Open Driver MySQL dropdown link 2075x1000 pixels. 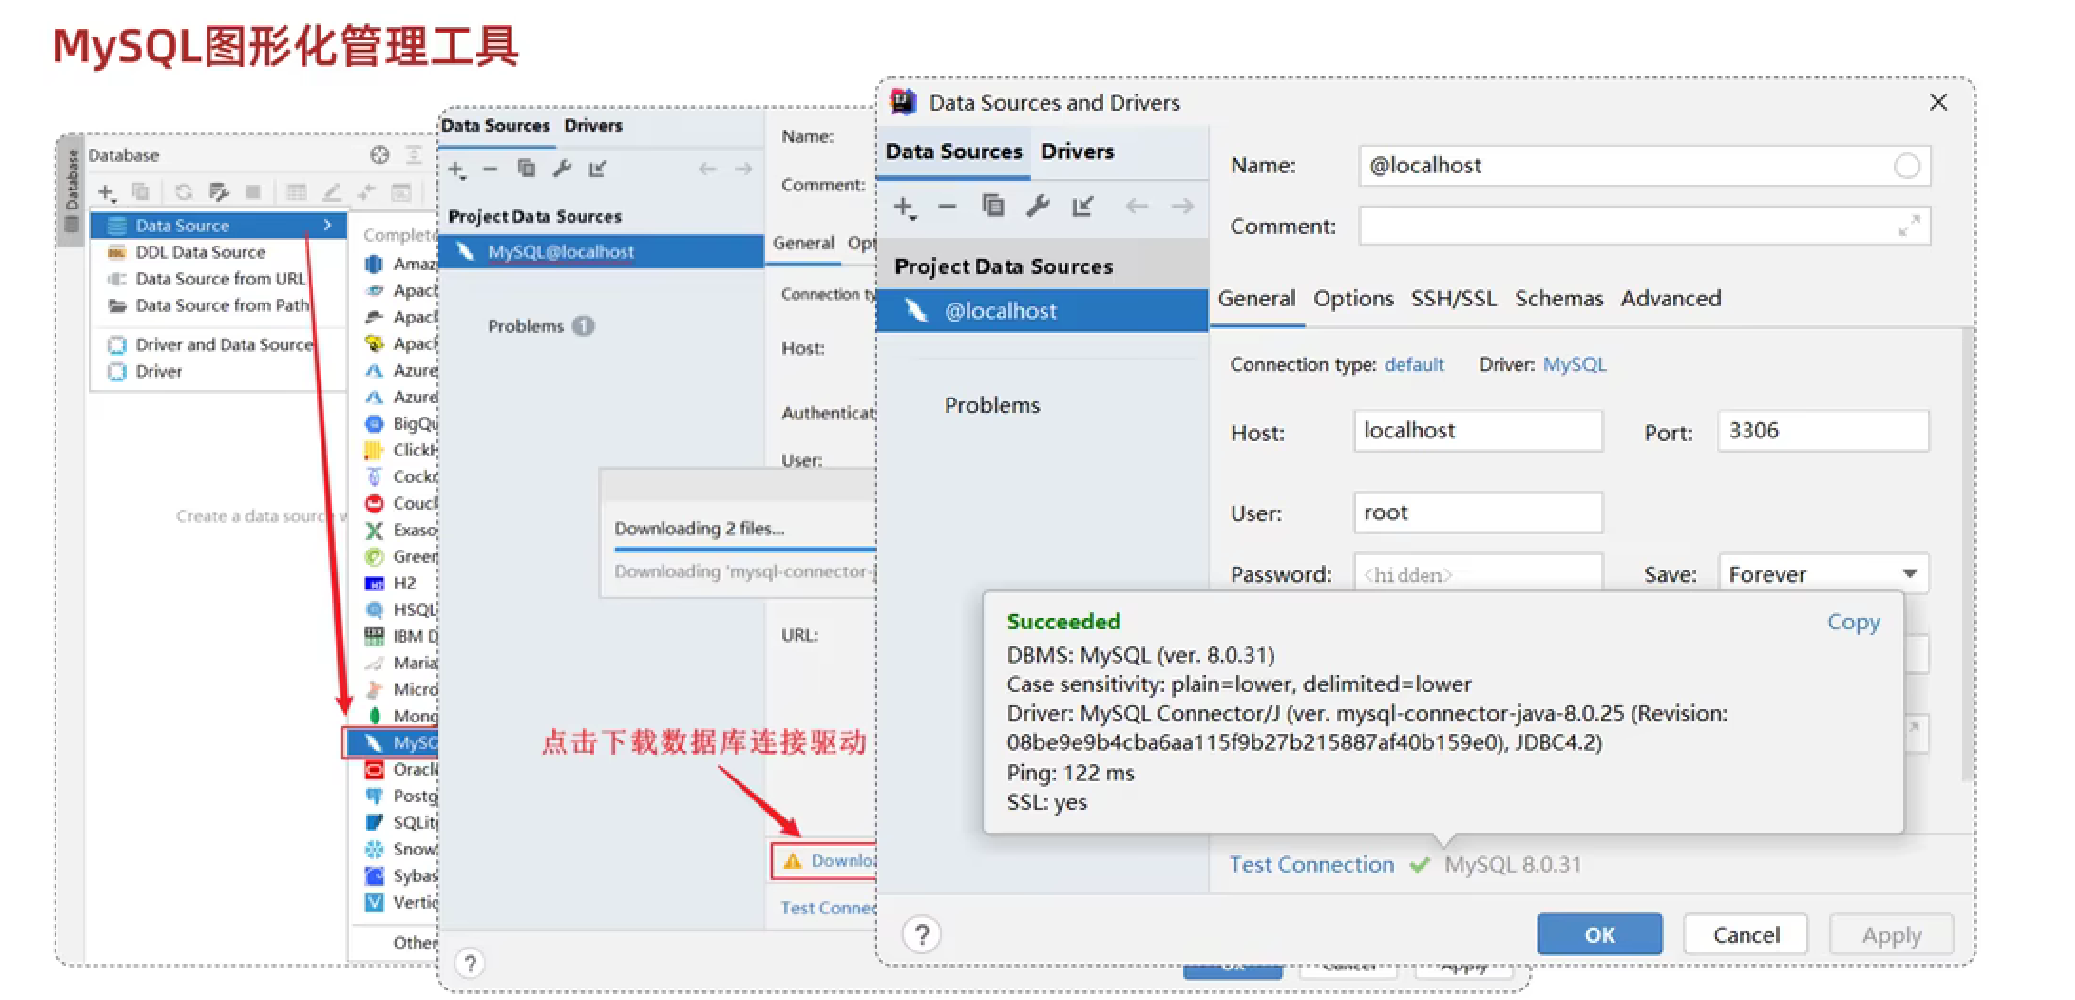(x=1574, y=365)
